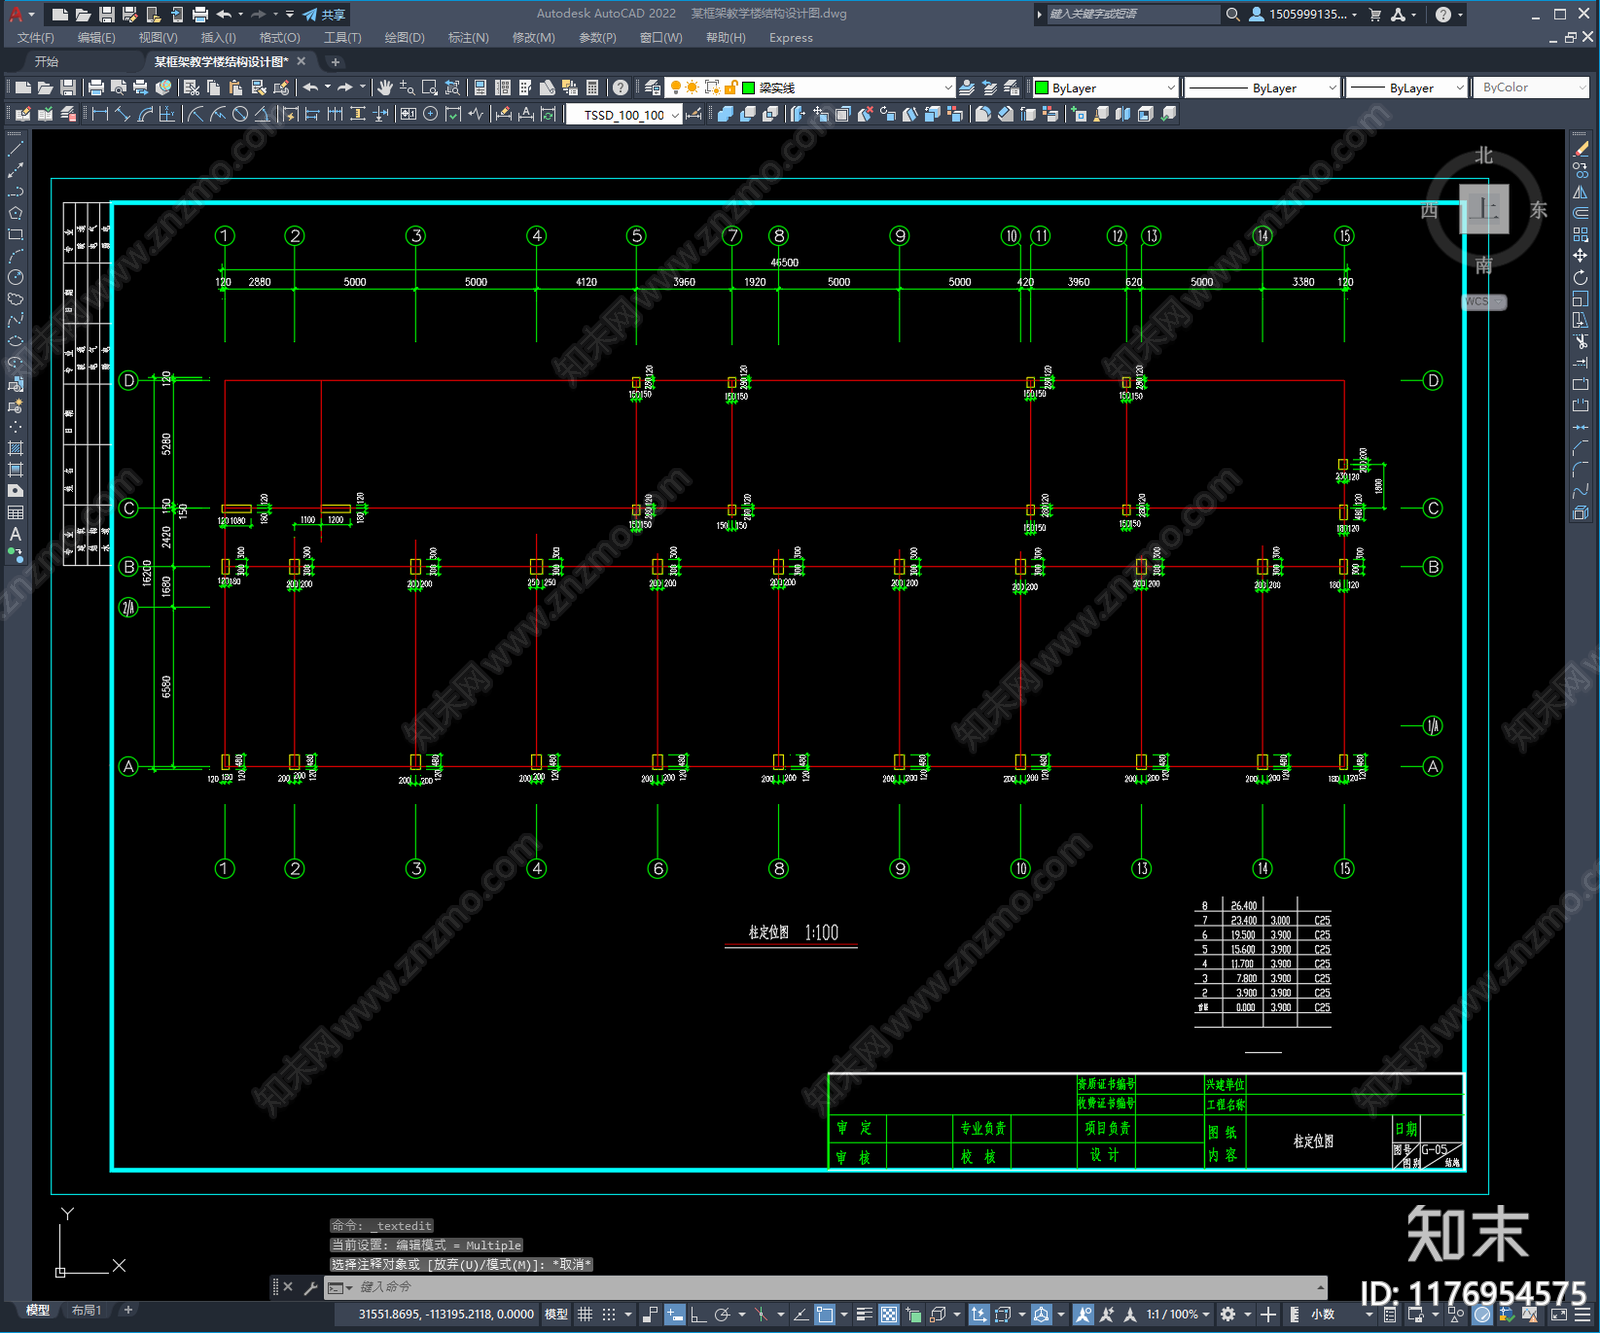Viewport: 1600px width, 1333px height.
Task: Open the Help question mark in the standard toolbar
Action: pyautogui.click(x=621, y=88)
